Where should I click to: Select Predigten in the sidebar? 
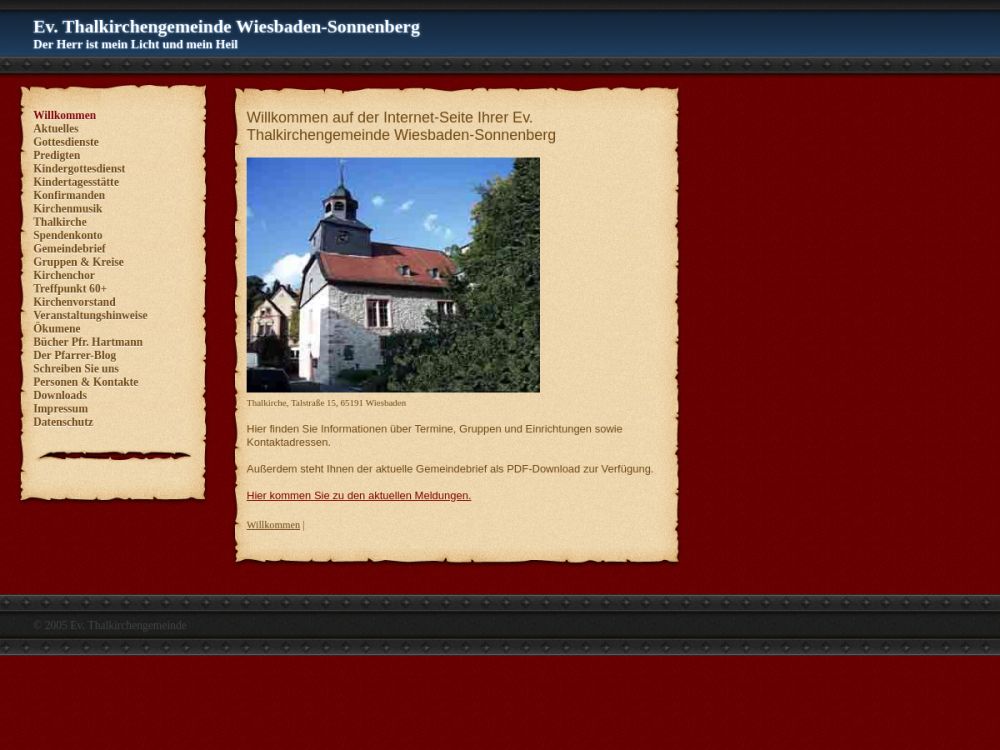pos(57,155)
